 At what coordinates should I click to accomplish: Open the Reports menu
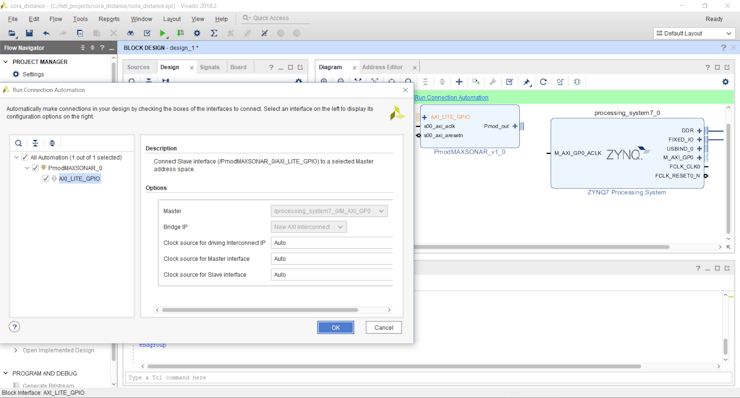(109, 19)
